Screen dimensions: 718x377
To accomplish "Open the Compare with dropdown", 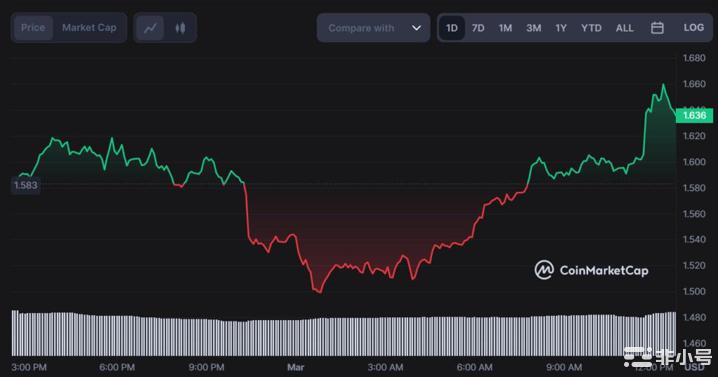I will click(x=373, y=28).
